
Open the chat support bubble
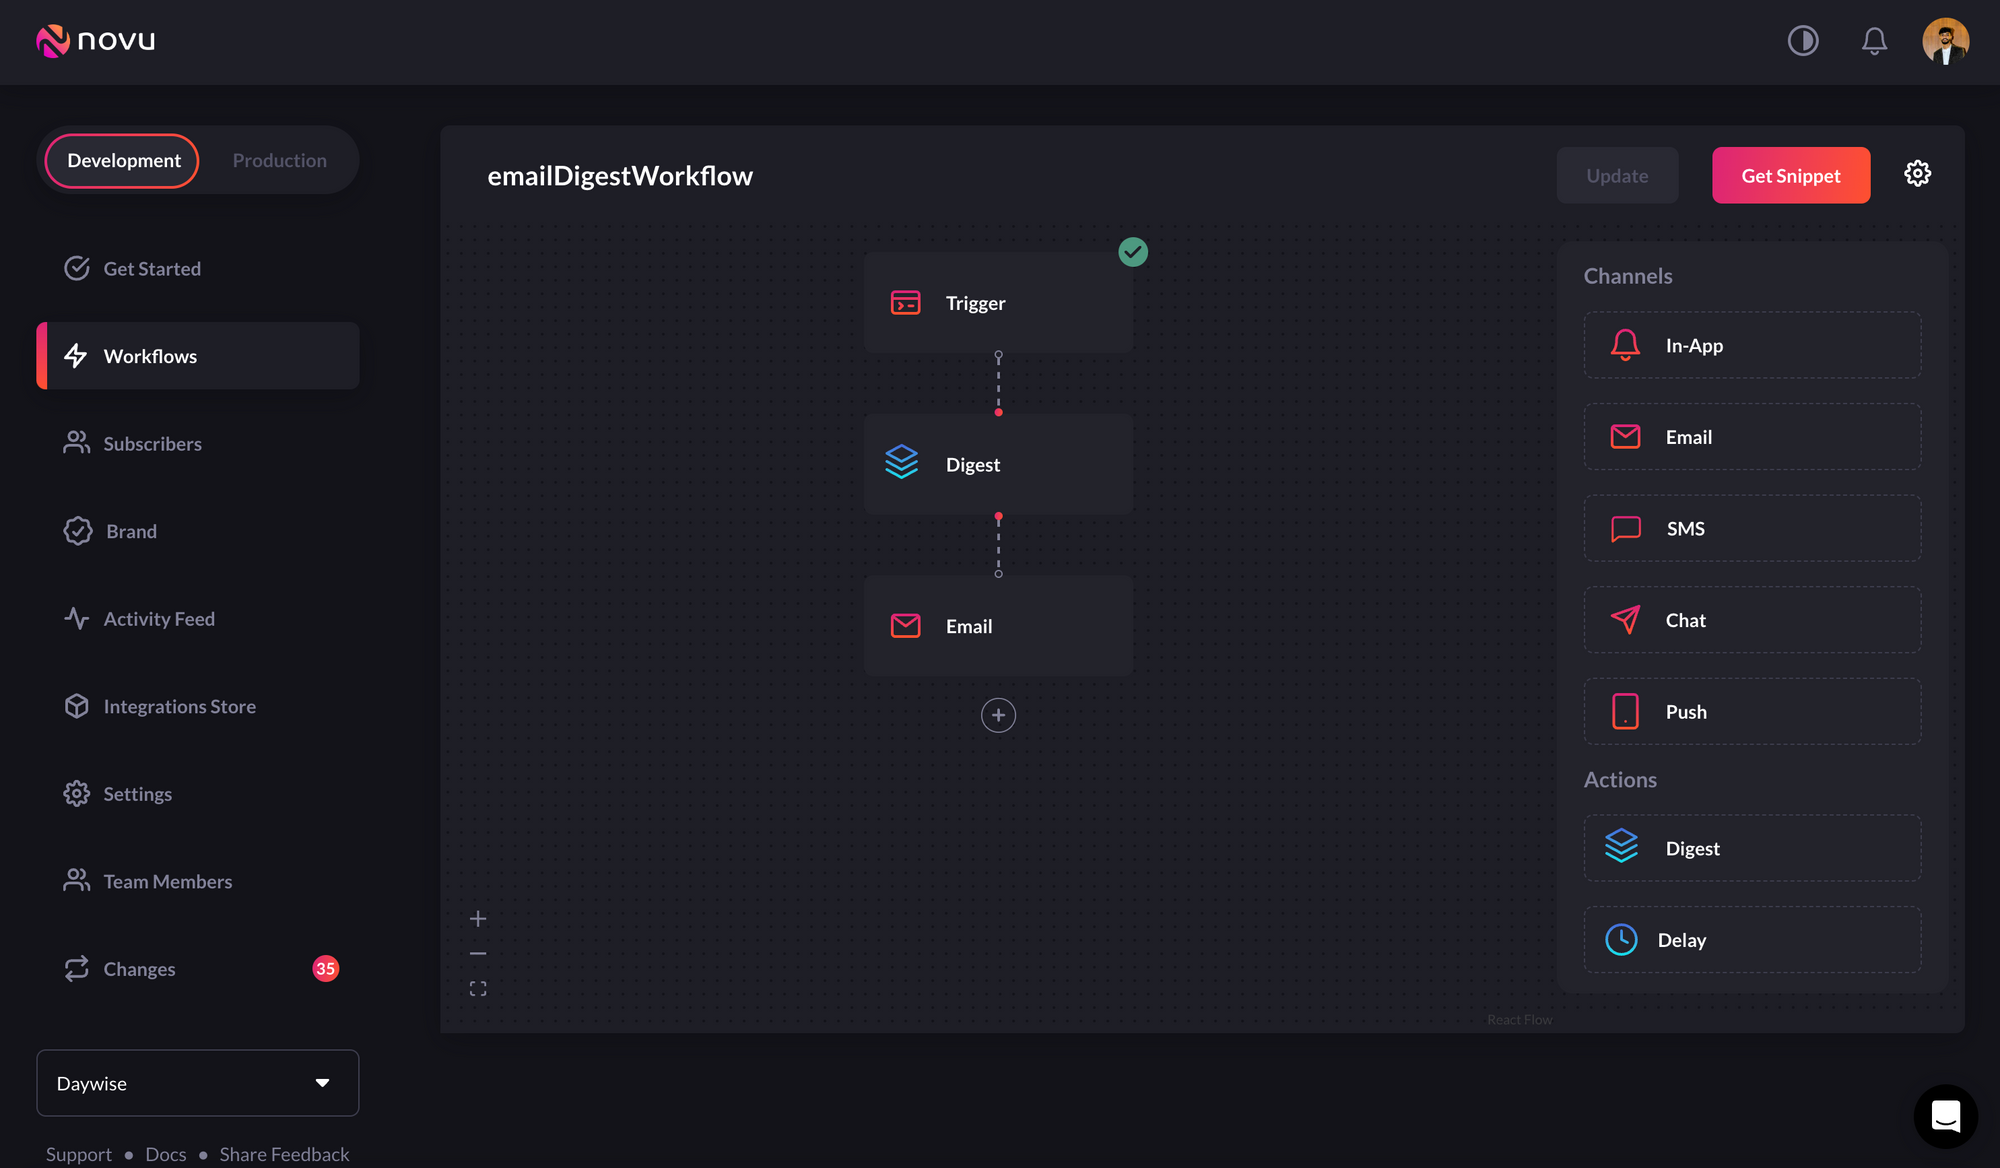pyautogui.click(x=1945, y=1116)
